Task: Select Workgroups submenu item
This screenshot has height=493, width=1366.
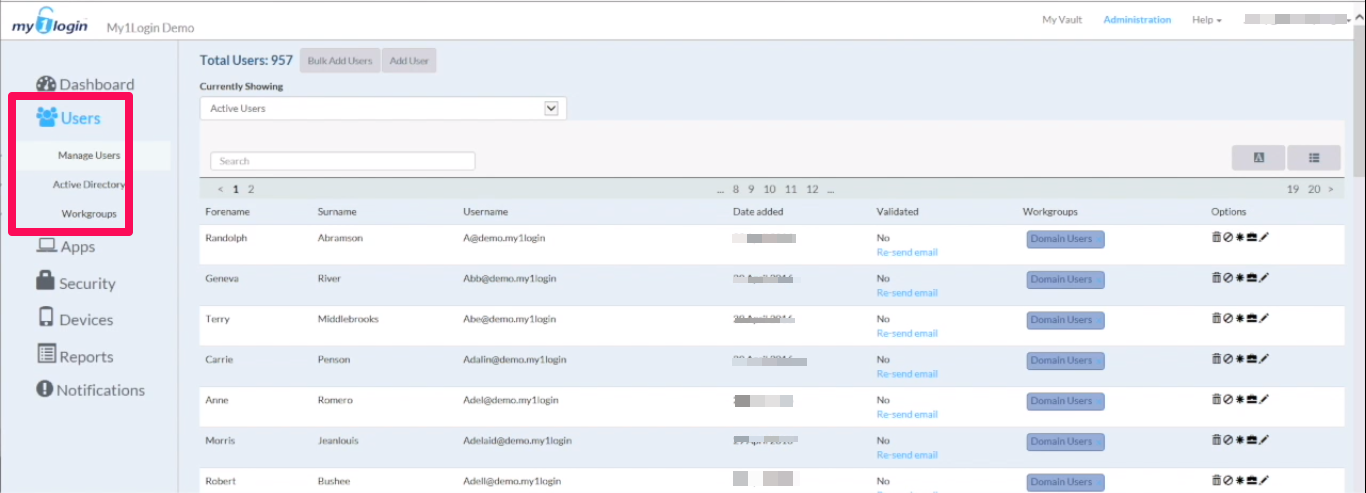Action: (x=89, y=214)
